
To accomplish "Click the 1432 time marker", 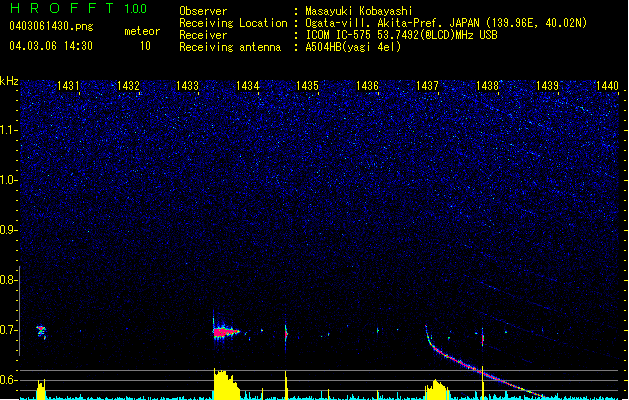I will 128,86.
